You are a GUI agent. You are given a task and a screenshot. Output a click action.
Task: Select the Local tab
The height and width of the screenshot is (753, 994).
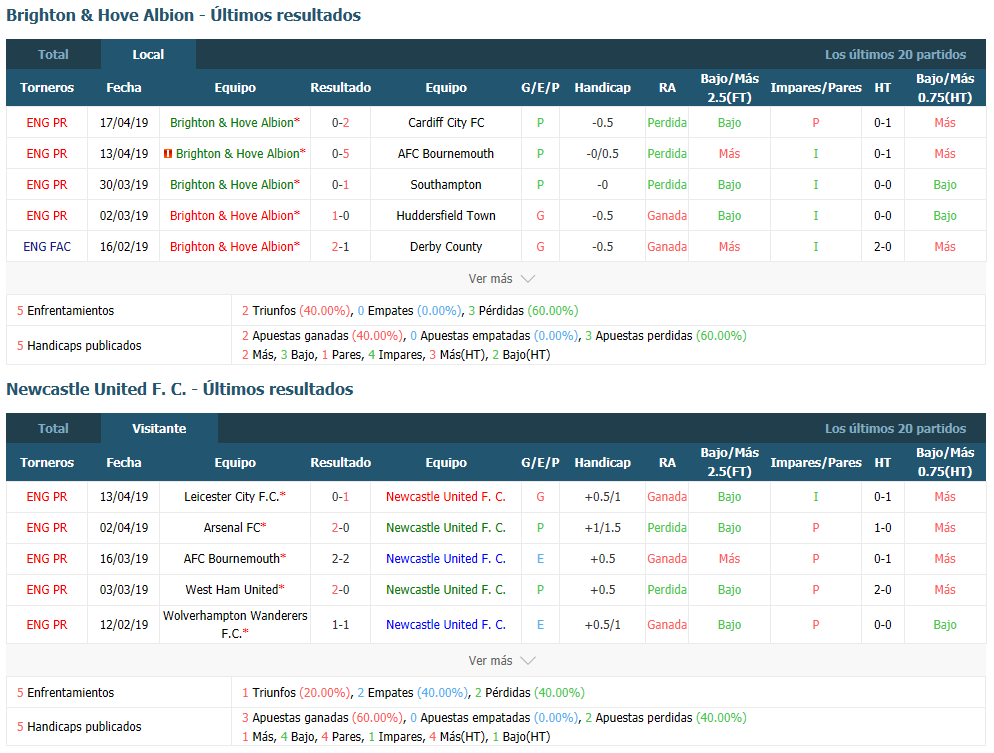coord(148,55)
